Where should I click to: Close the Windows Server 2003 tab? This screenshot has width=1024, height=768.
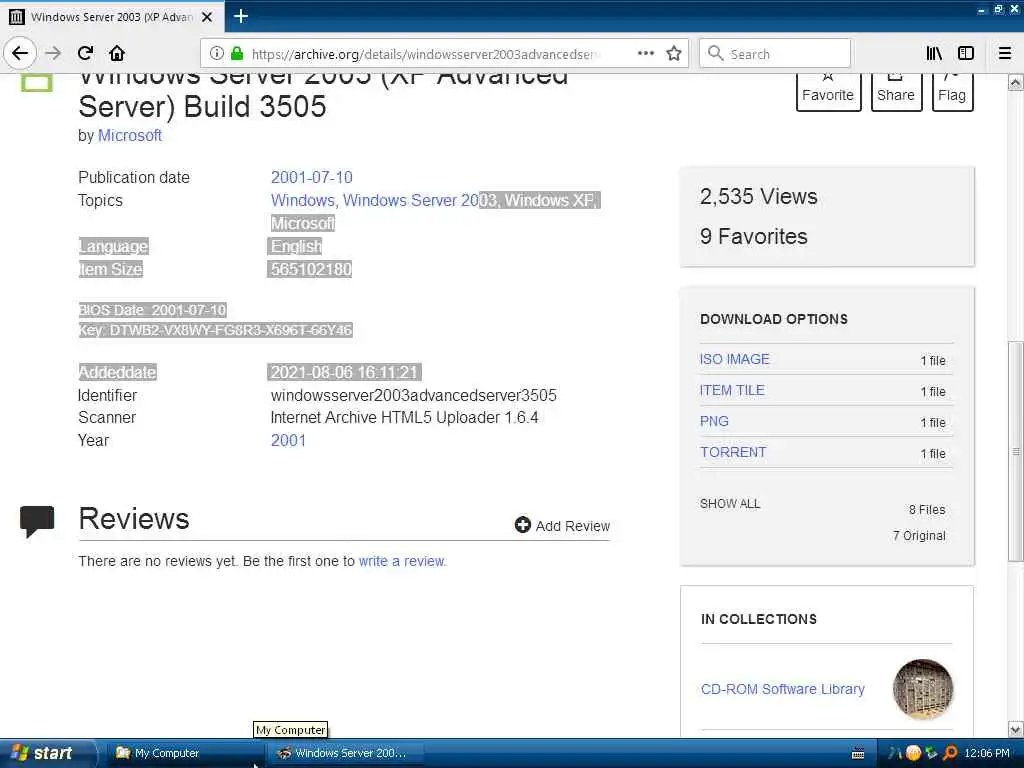pos(207,17)
